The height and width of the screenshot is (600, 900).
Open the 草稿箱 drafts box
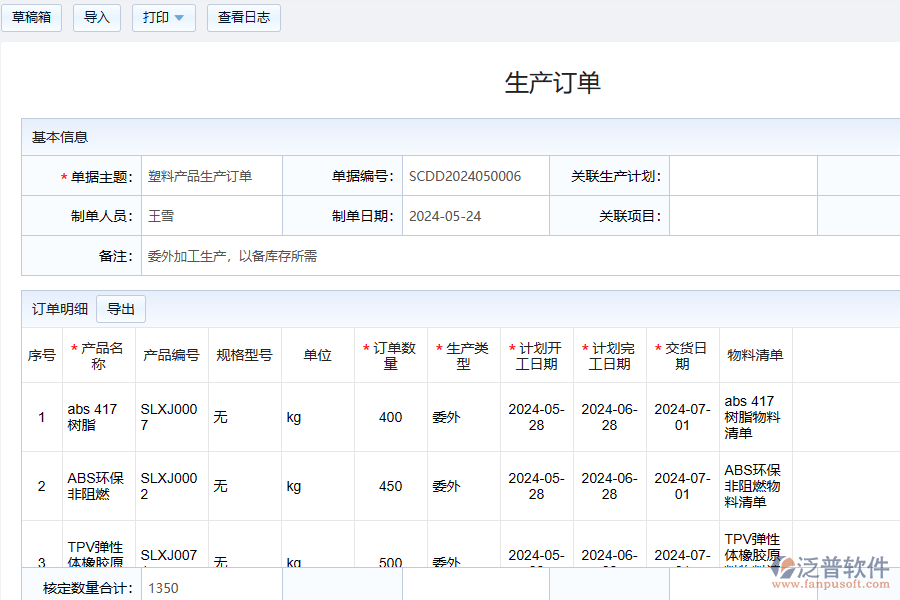pos(32,18)
